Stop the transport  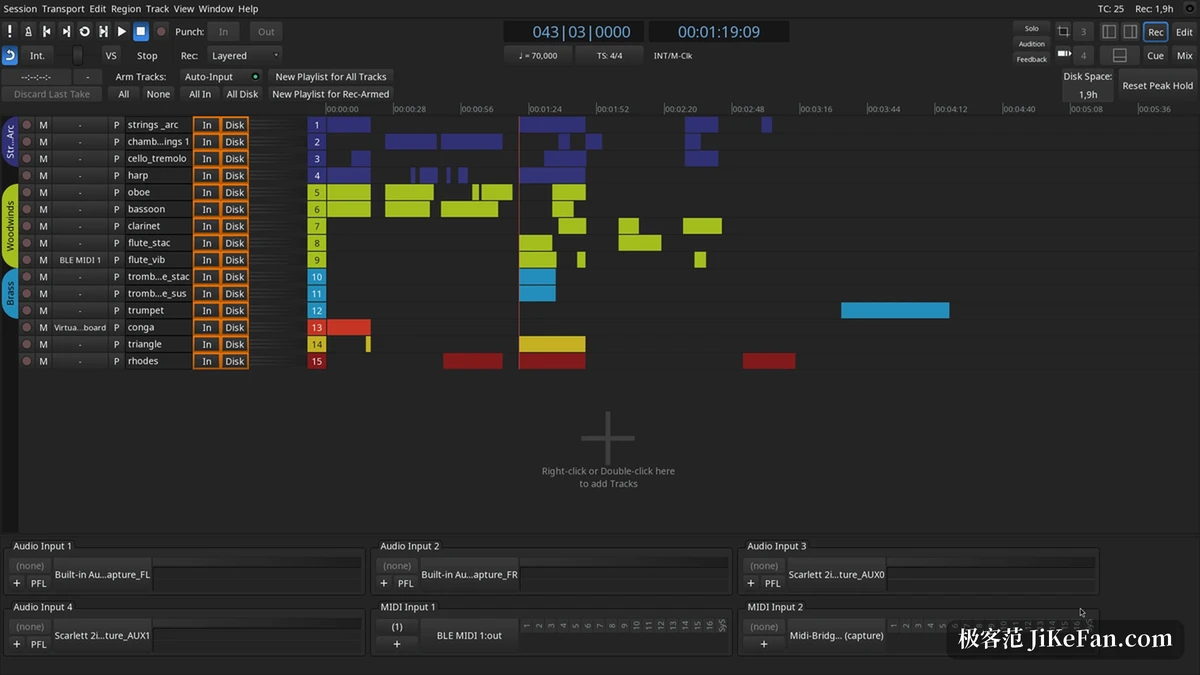click(x=141, y=32)
